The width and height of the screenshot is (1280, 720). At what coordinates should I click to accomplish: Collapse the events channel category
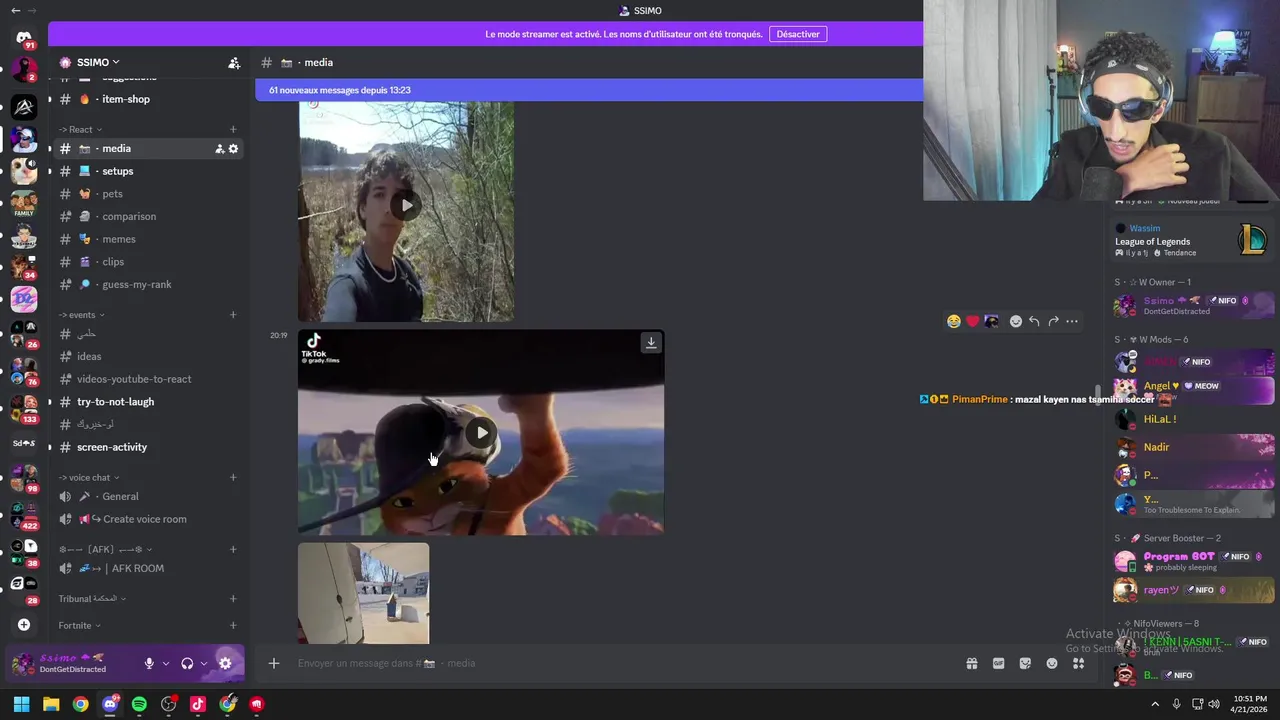tap(82, 315)
